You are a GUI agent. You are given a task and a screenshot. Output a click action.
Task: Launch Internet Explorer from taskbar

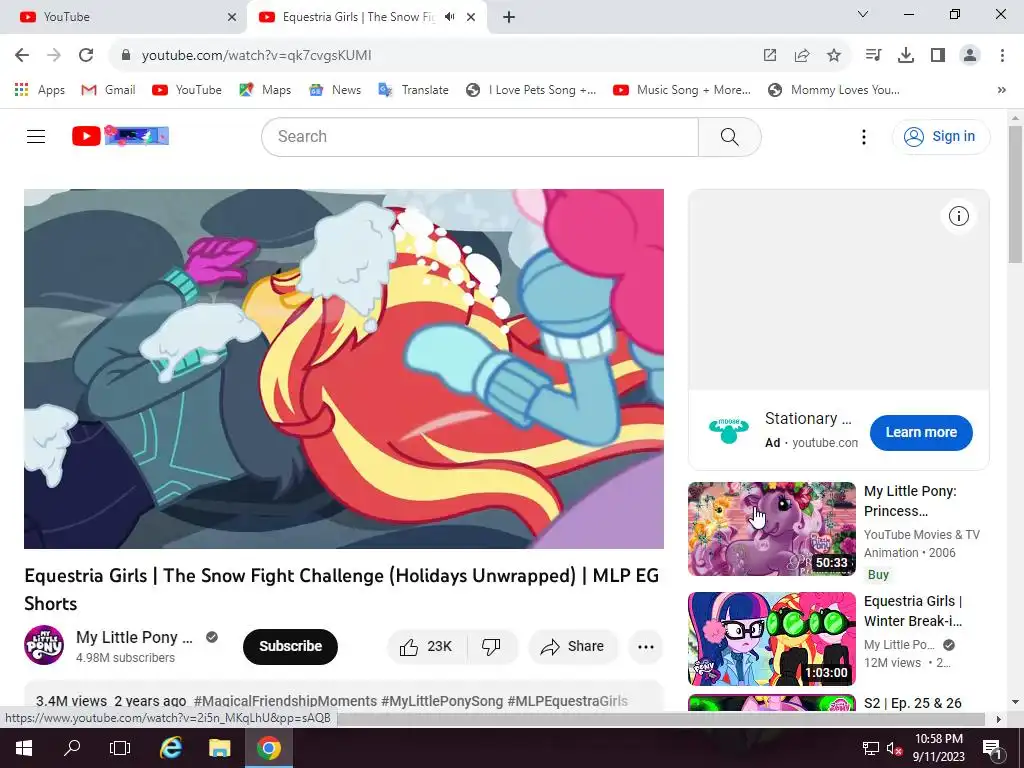click(170, 748)
